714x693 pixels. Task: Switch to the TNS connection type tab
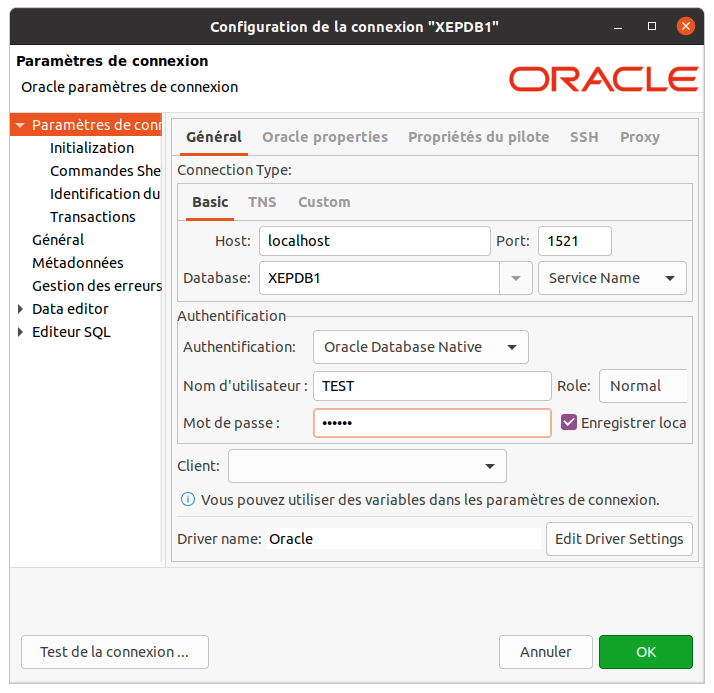pos(262,202)
